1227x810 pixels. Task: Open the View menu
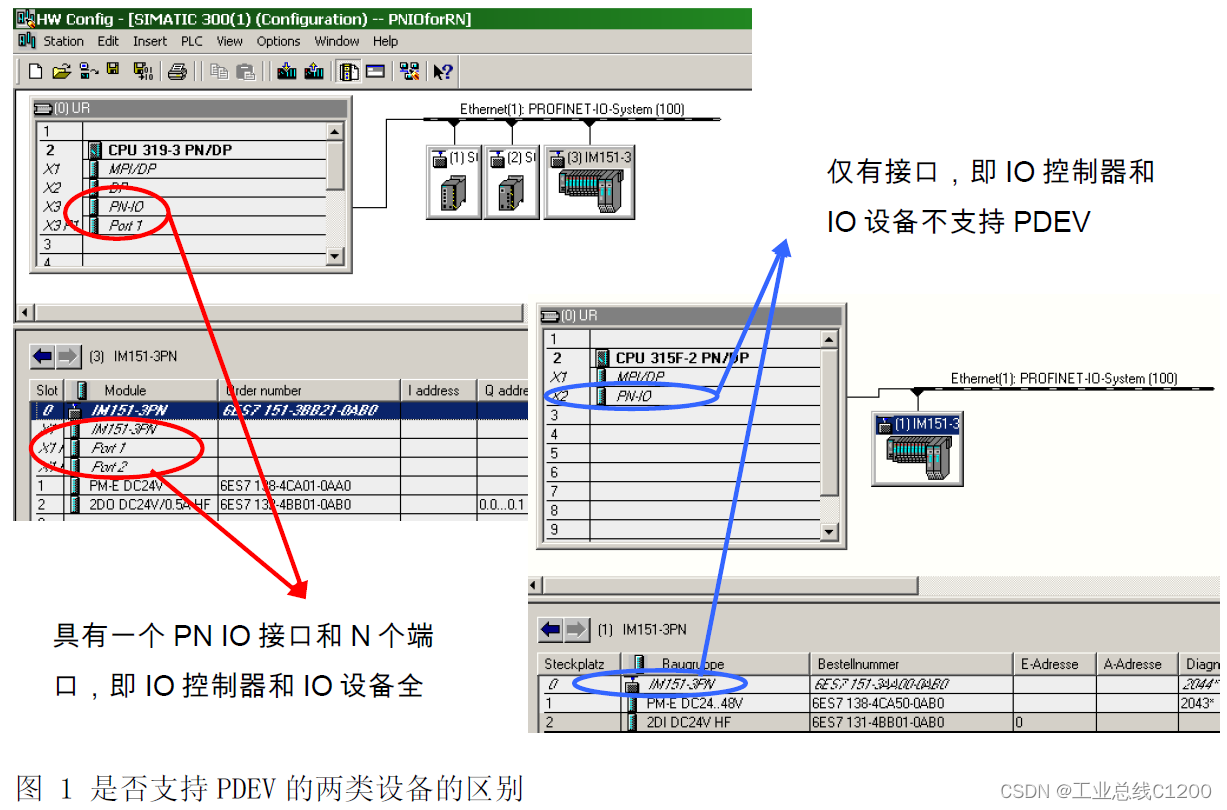point(230,41)
